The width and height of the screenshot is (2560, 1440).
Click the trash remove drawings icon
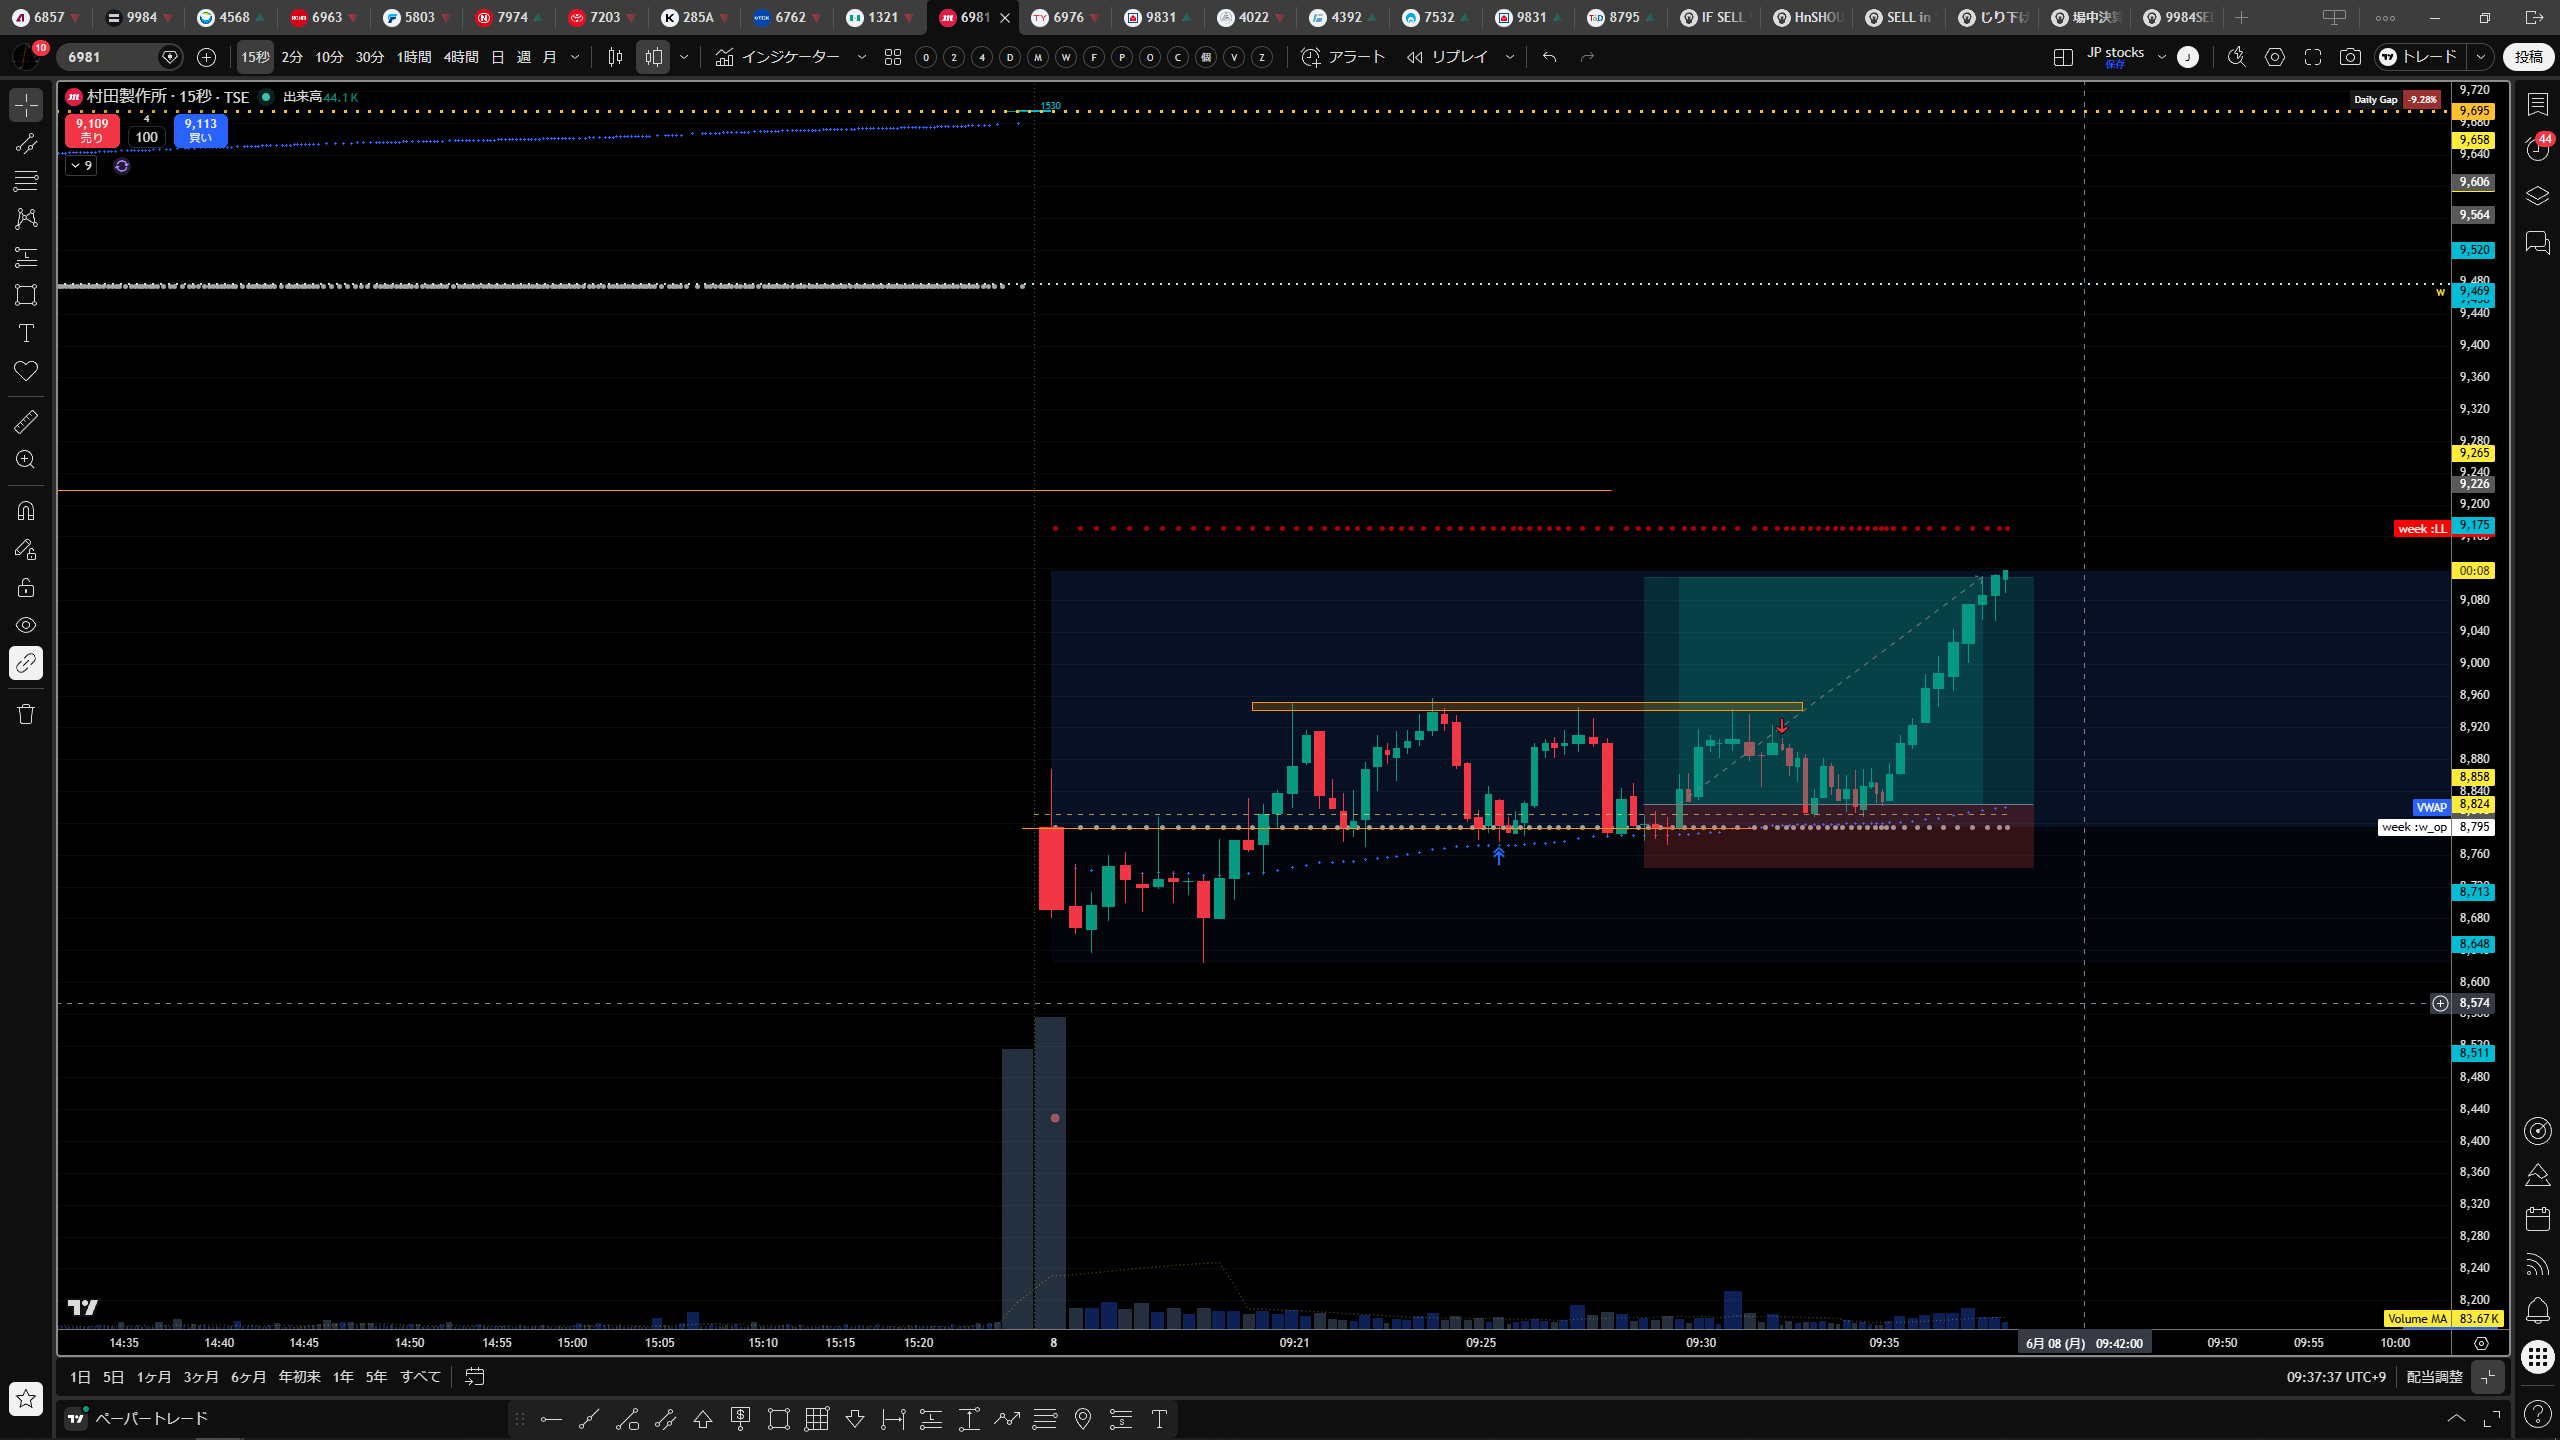26,714
